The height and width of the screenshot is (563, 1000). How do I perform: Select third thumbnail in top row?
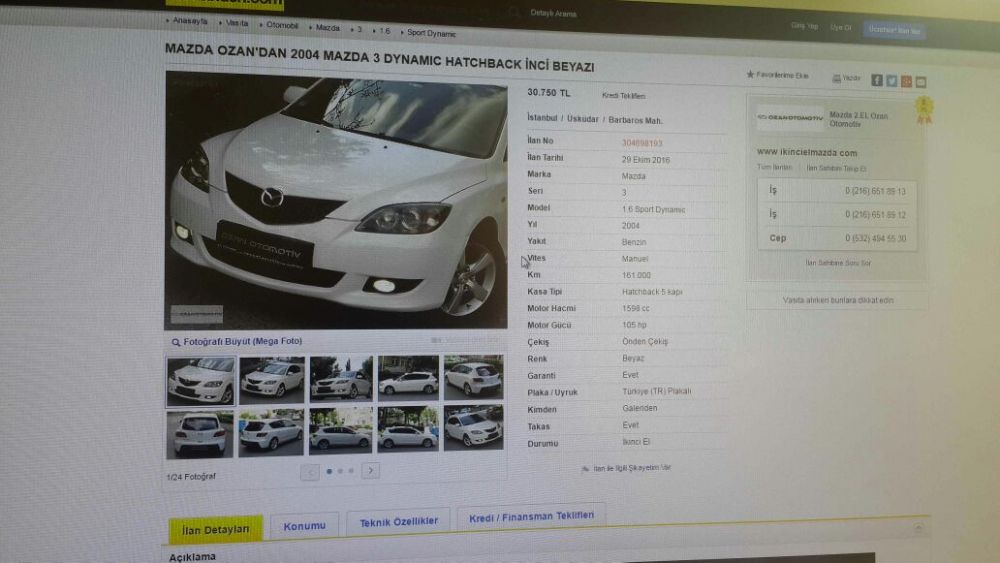pyautogui.click(x=341, y=379)
